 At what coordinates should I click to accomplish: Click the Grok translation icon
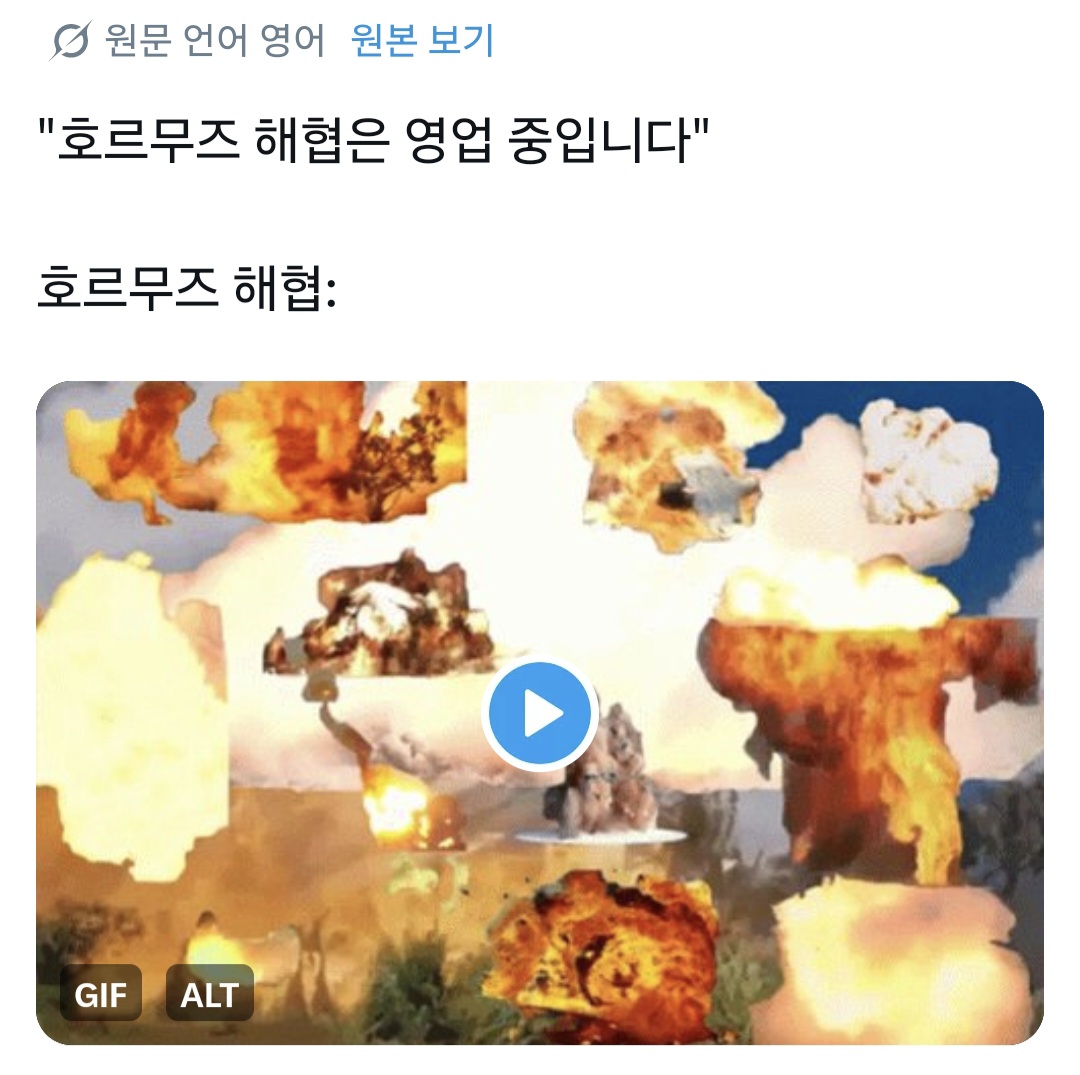click(70, 41)
